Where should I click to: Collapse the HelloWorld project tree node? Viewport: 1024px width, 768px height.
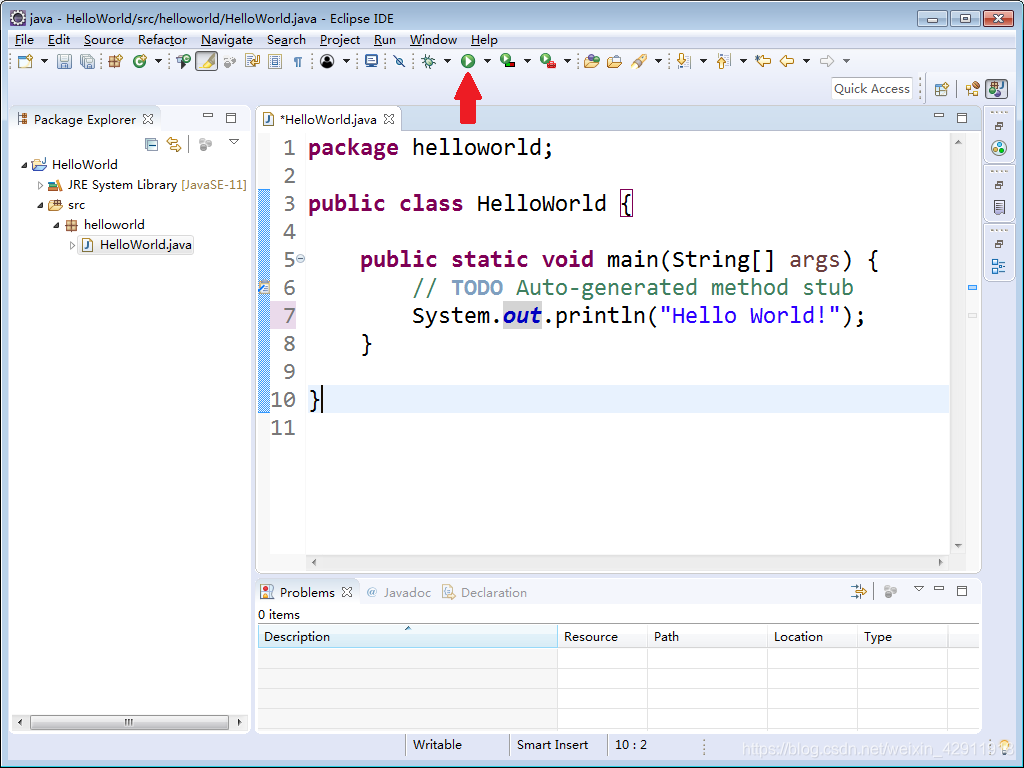[x=25, y=165]
